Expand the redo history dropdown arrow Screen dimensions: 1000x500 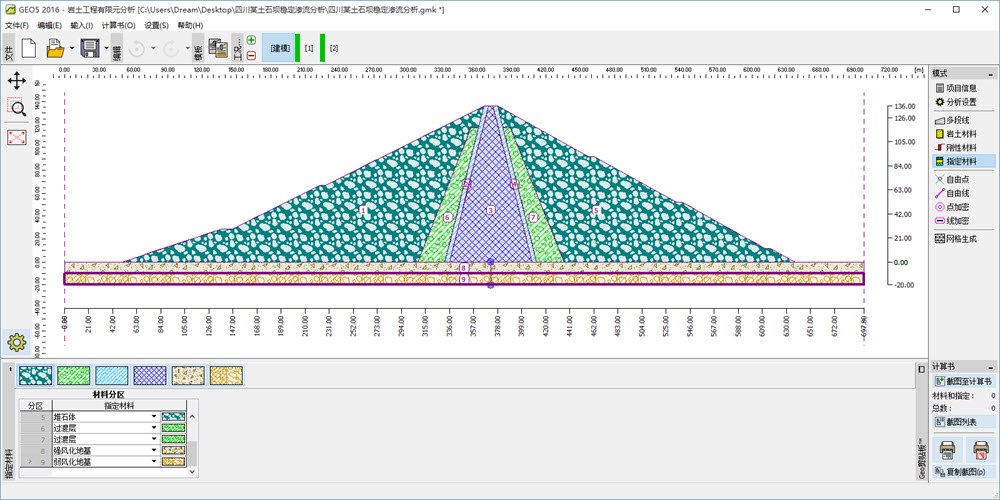pyautogui.click(x=188, y=48)
